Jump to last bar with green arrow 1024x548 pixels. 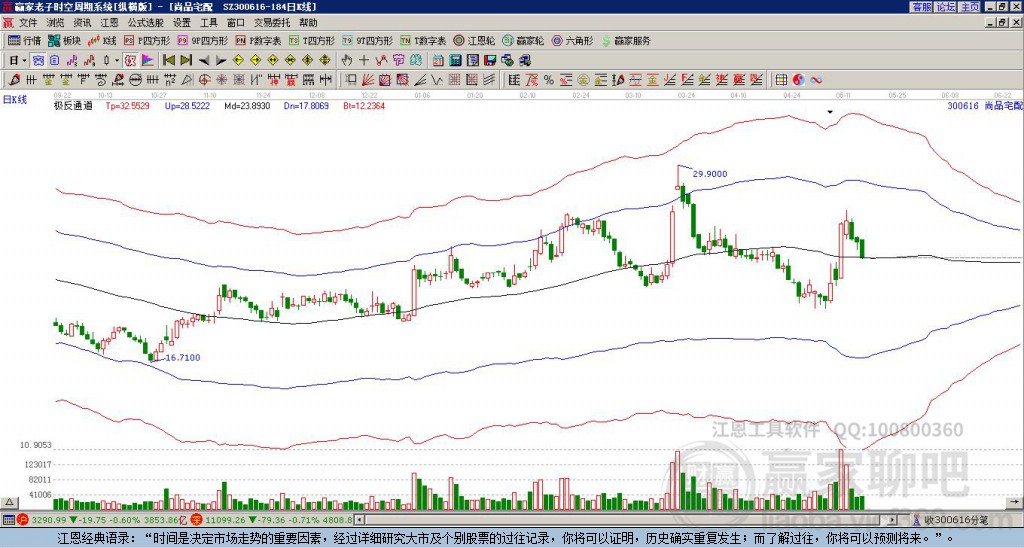tap(186, 60)
